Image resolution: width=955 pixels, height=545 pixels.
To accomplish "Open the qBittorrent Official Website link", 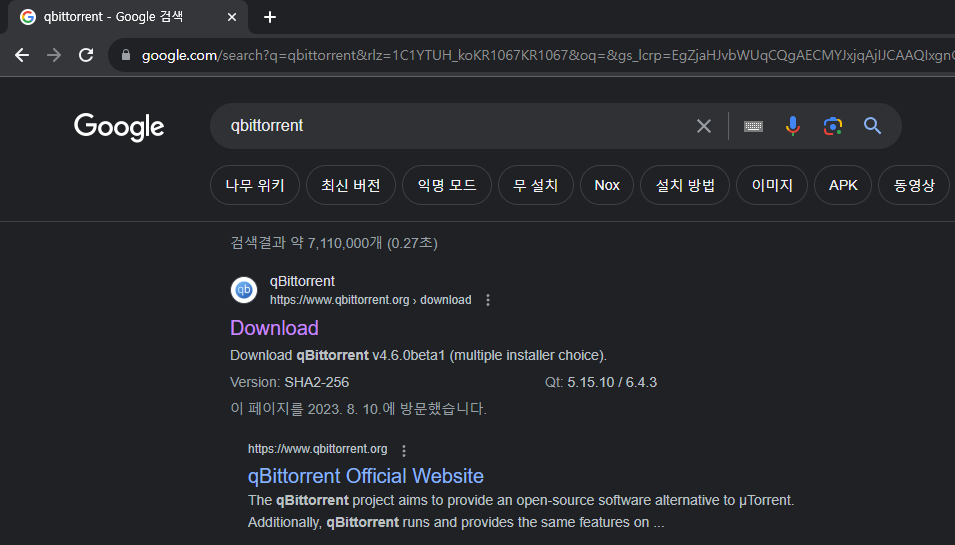I will pyautogui.click(x=365, y=476).
